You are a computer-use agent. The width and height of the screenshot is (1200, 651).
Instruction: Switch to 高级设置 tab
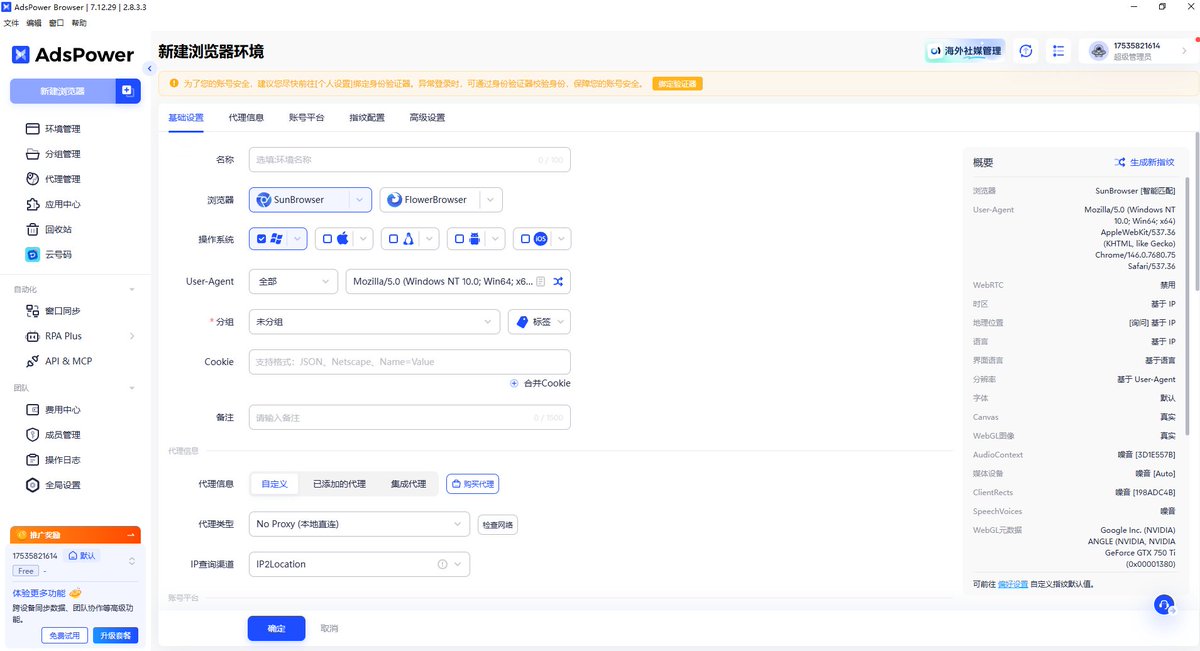(427, 118)
